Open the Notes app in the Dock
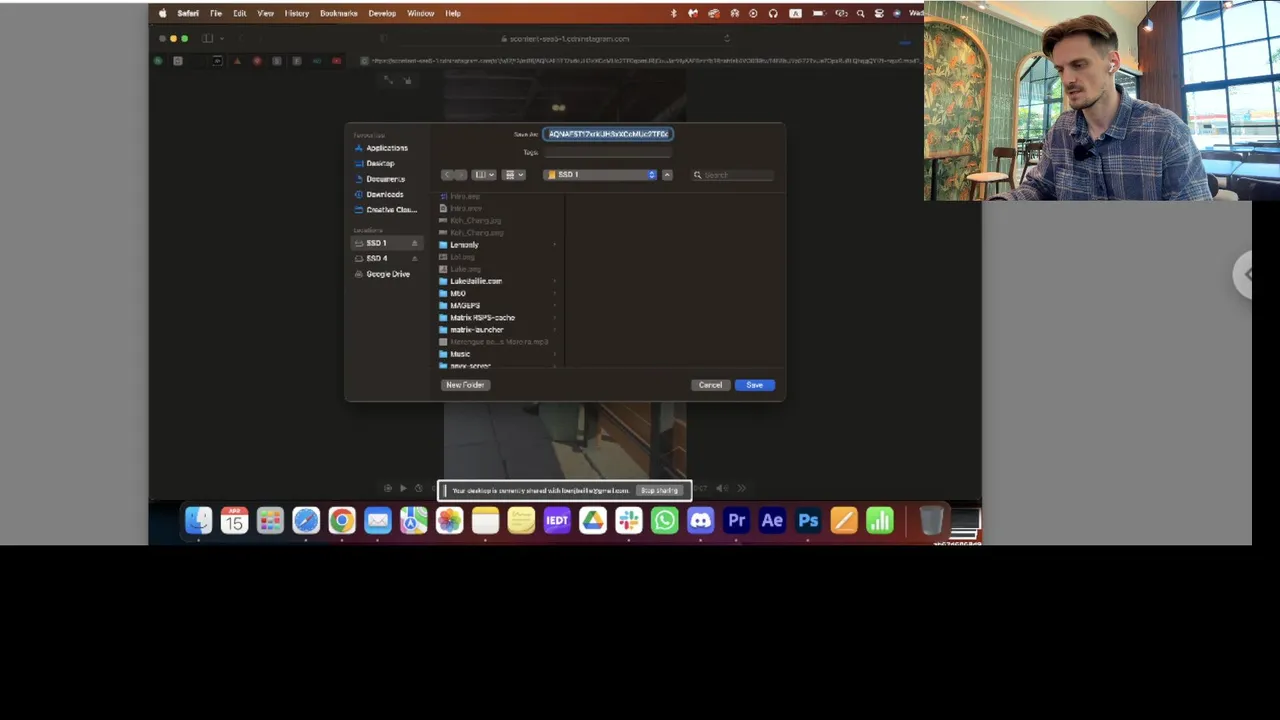 point(486,520)
